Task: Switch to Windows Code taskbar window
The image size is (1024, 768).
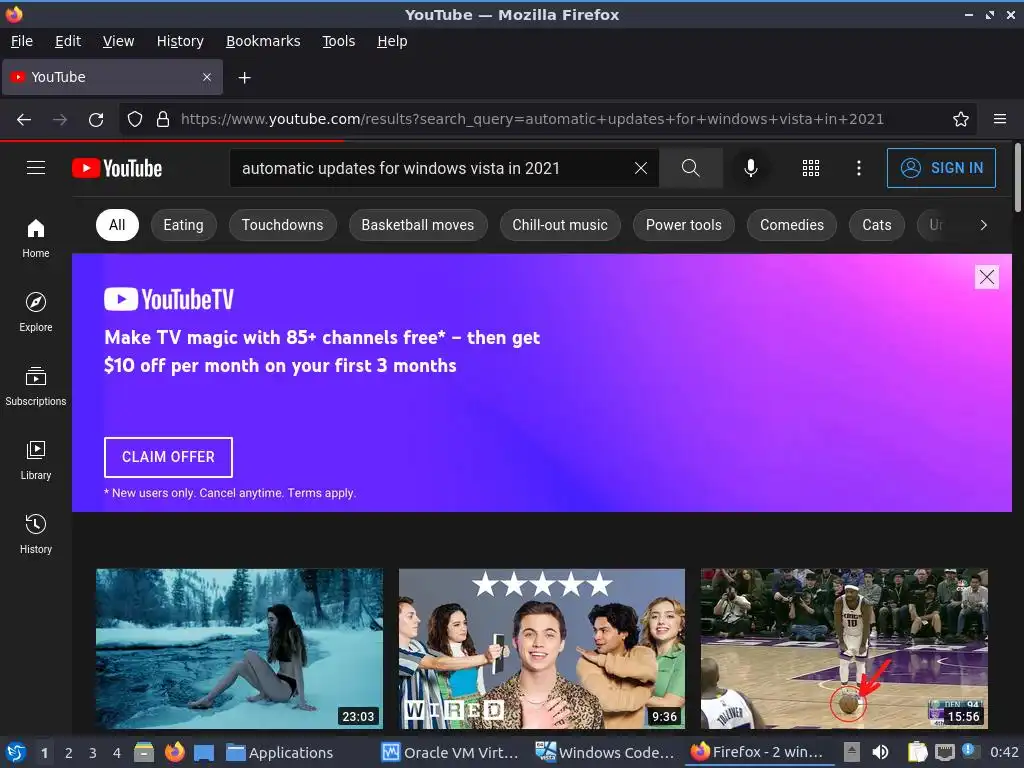Action: pyautogui.click(x=605, y=752)
